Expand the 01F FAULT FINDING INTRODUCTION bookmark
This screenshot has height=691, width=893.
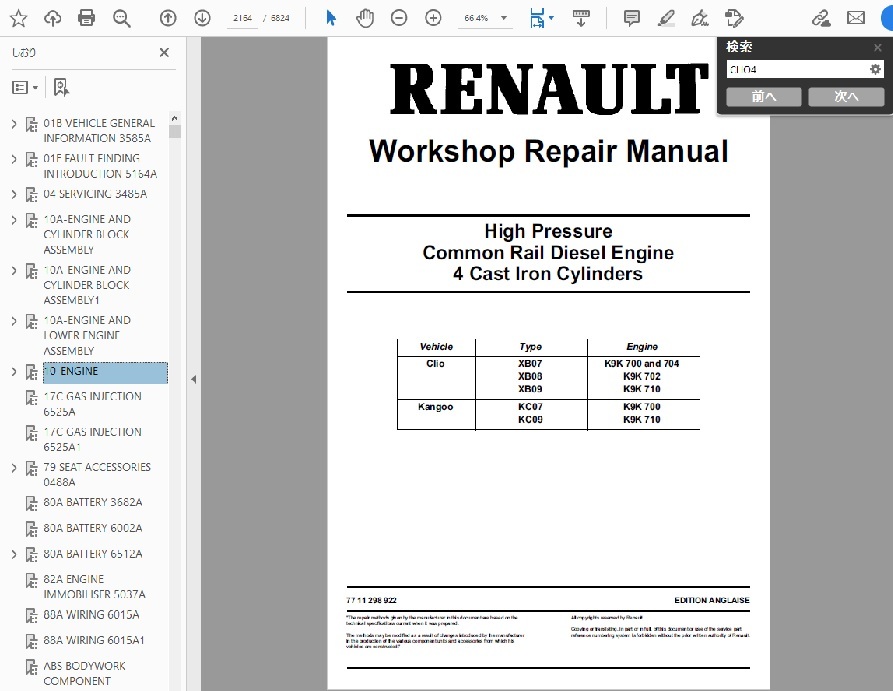[14, 158]
